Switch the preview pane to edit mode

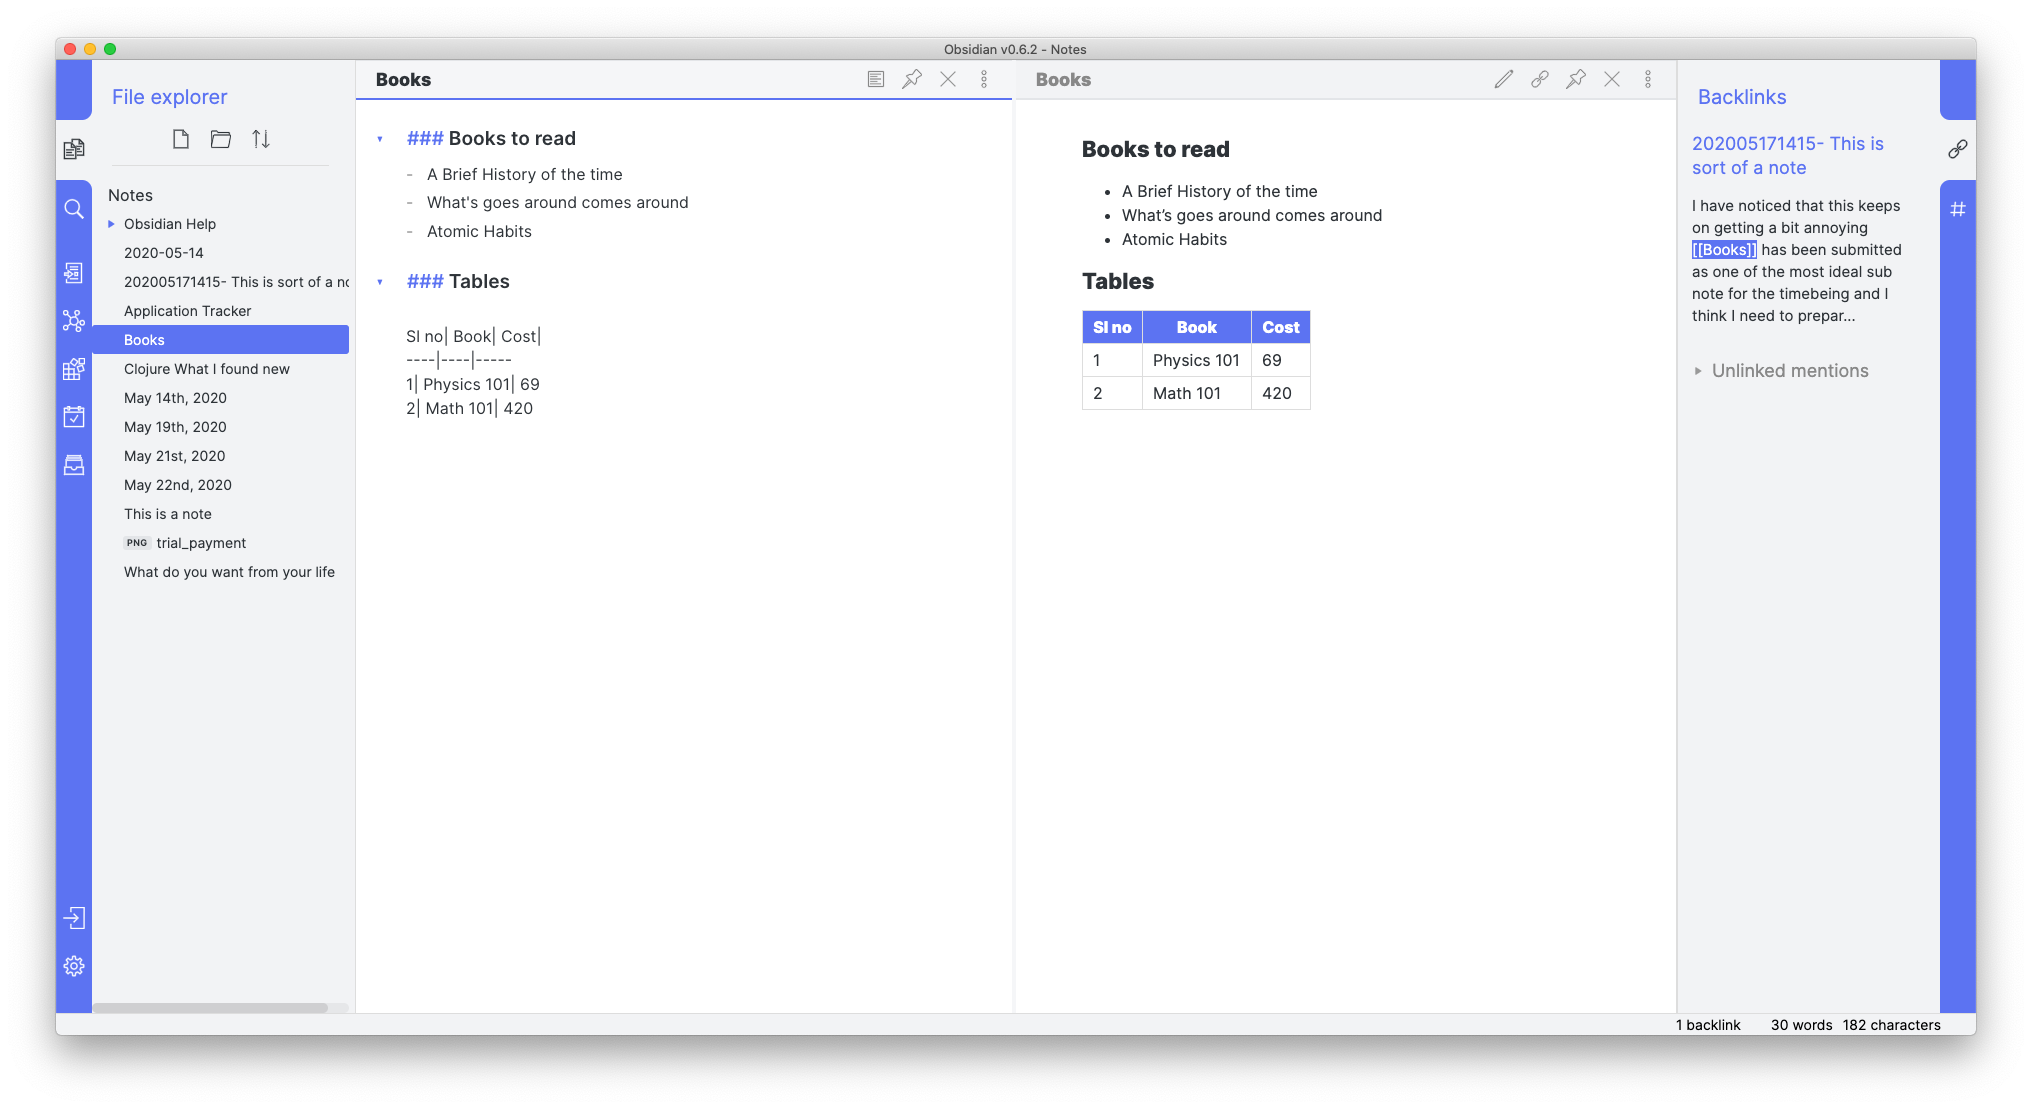[1504, 79]
